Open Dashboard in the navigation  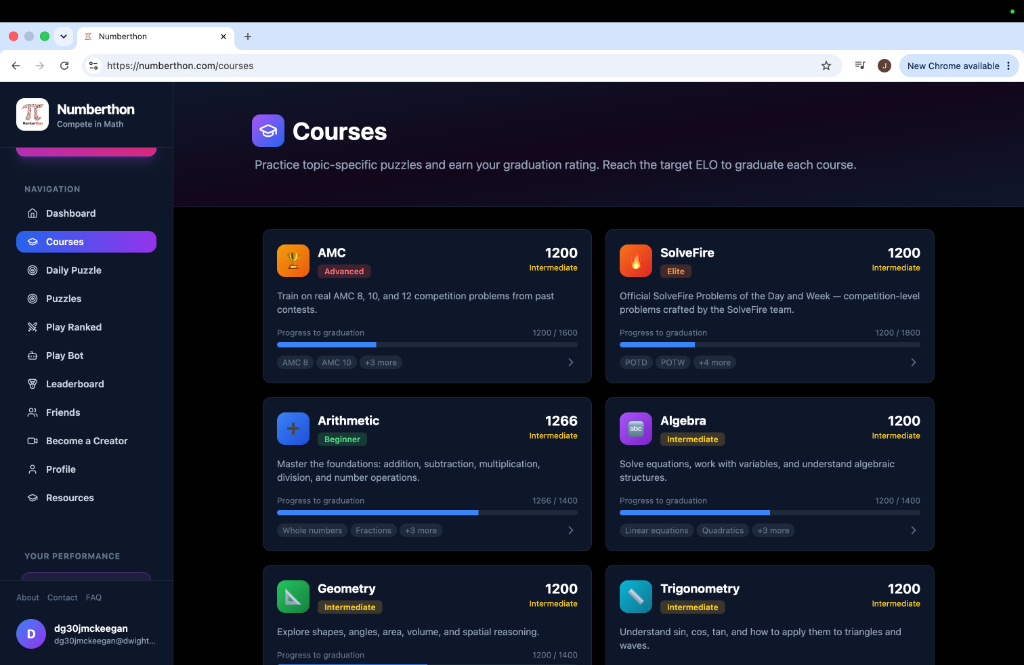click(x=86, y=213)
